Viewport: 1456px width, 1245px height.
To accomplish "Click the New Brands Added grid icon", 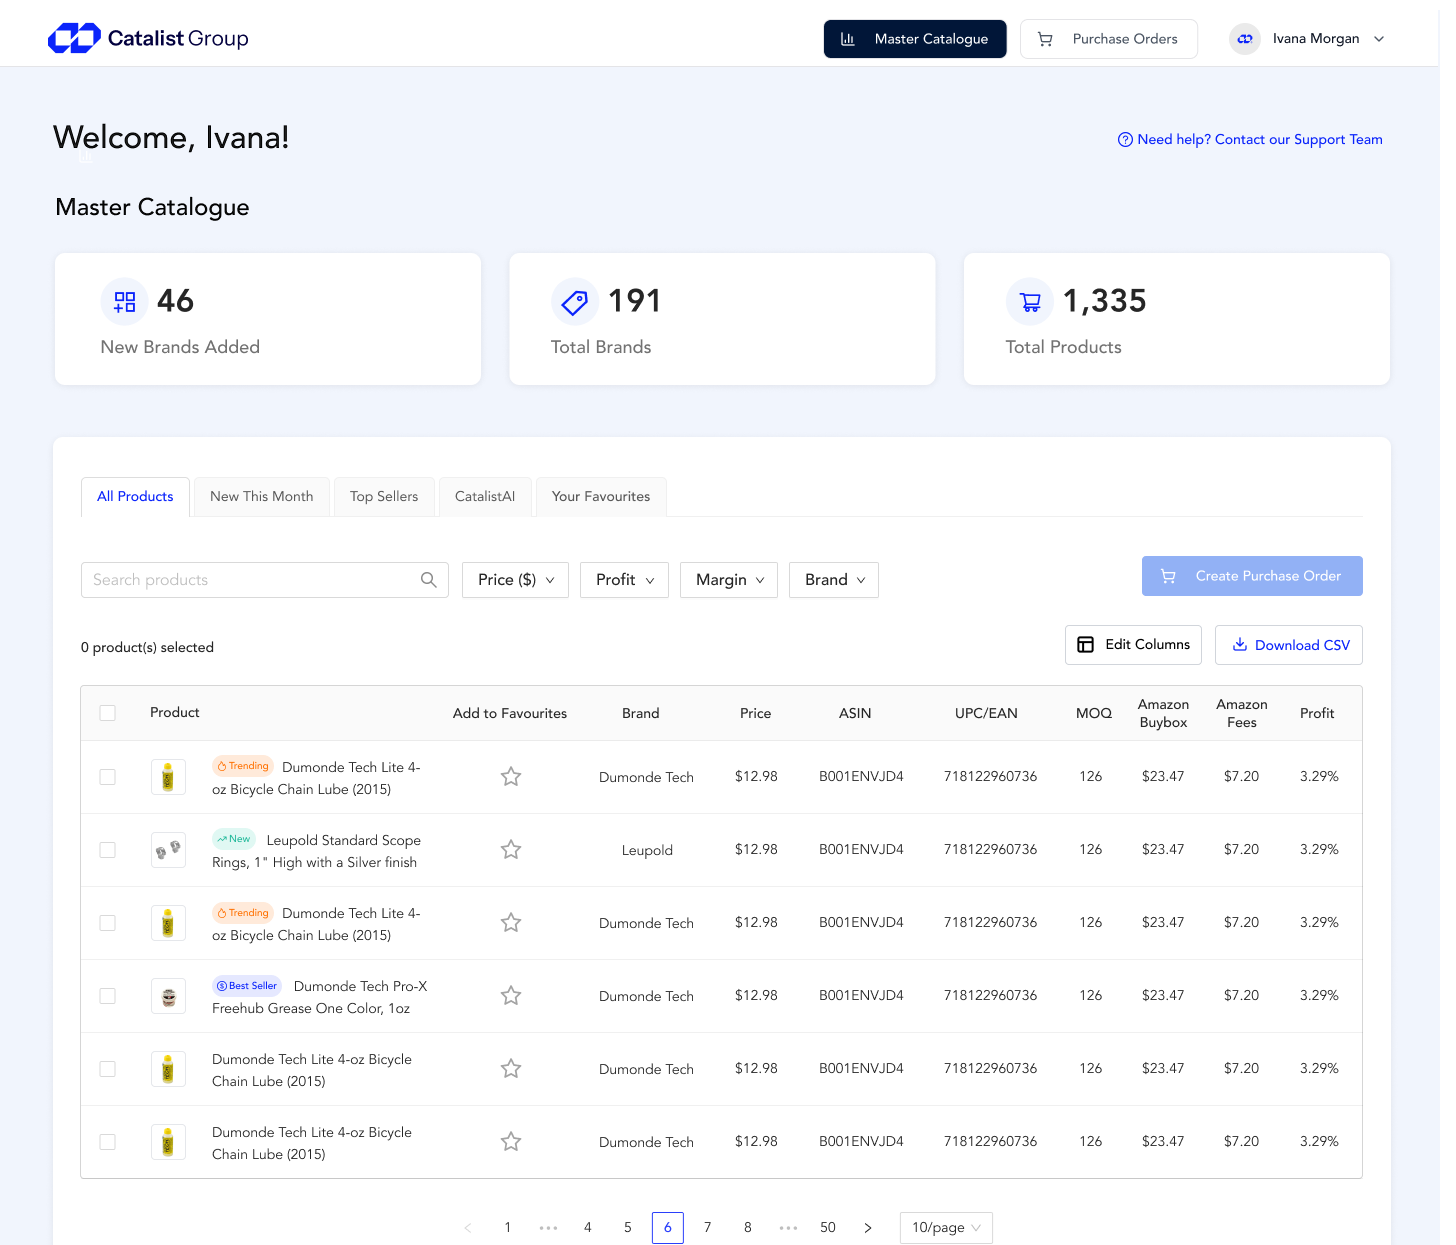I will [125, 301].
